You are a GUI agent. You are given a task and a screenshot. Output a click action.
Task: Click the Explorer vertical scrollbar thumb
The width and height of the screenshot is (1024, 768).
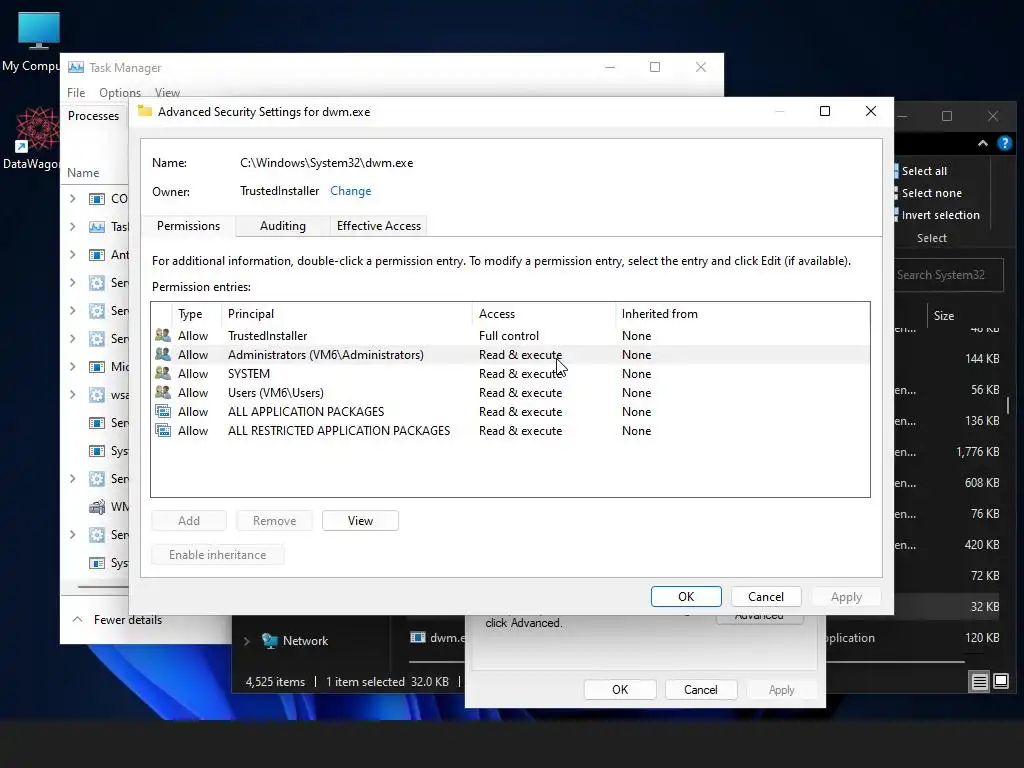(1008, 405)
